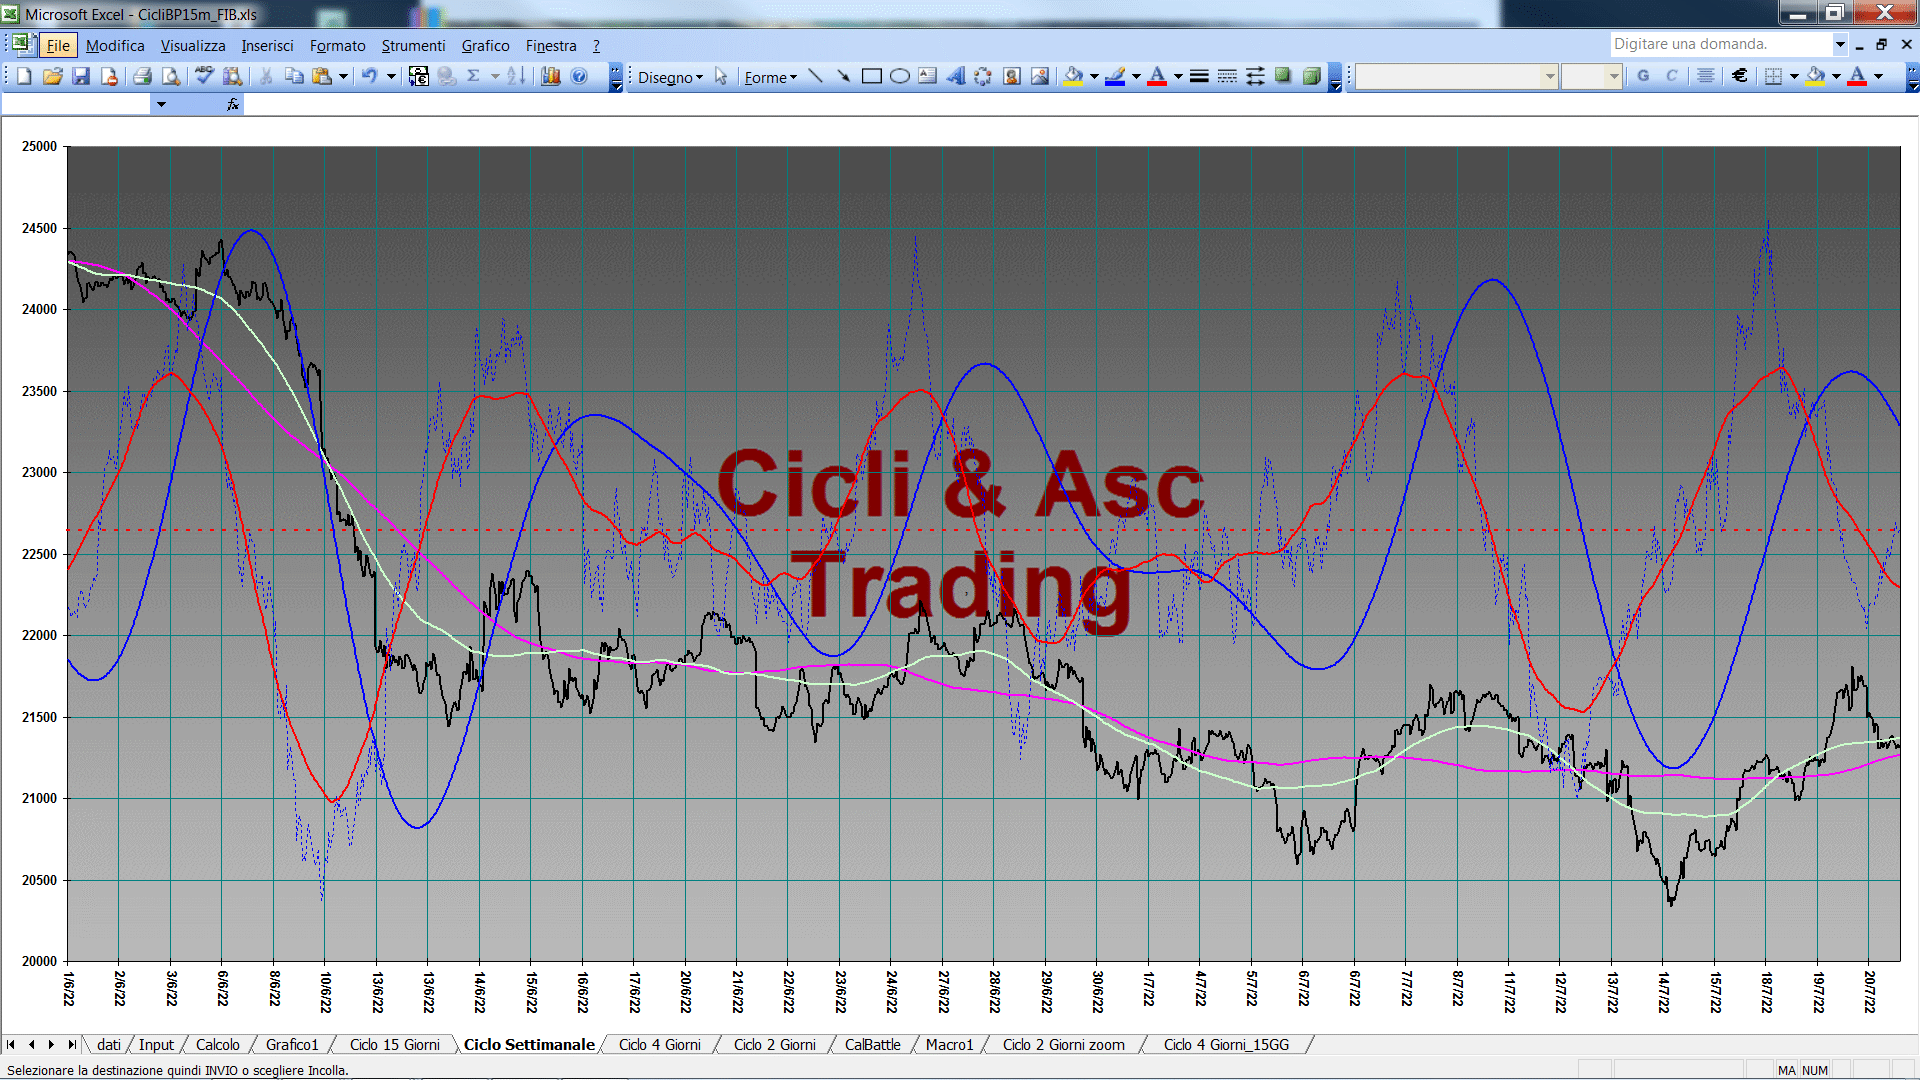1920x1080 pixels.
Task: Click the Copy icon
Action: click(x=294, y=76)
